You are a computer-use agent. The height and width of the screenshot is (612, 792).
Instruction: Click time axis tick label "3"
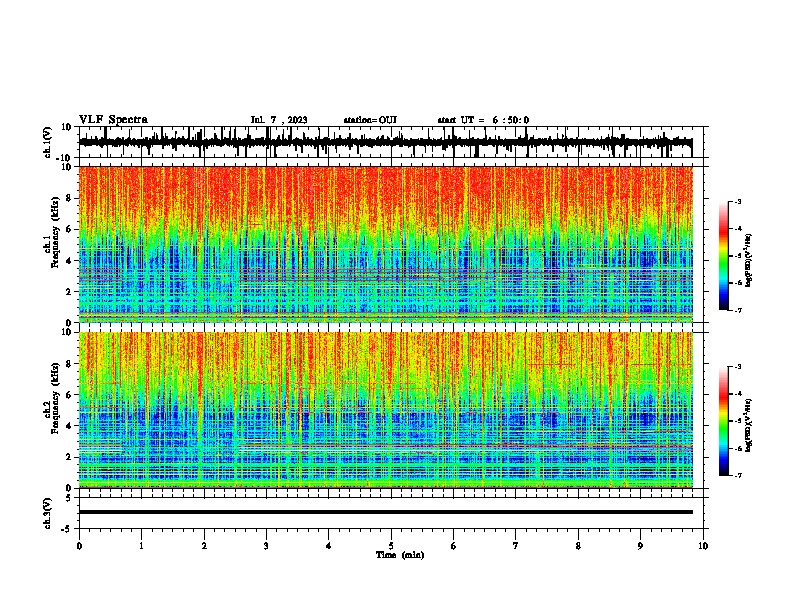click(266, 546)
